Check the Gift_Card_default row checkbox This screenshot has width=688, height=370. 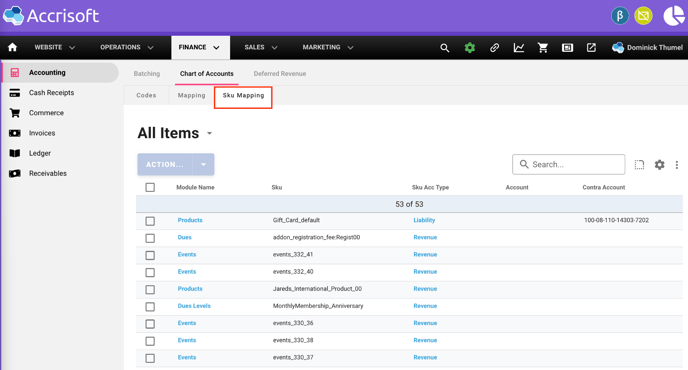(x=150, y=221)
